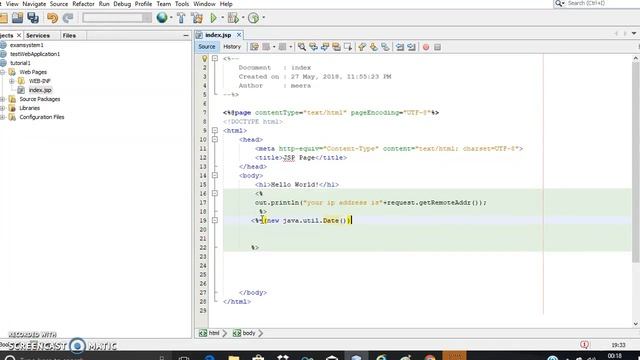Image resolution: width=640 pixels, height=360 pixels.
Task: Collapse code fold at line 1 comment
Action: [215, 59]
